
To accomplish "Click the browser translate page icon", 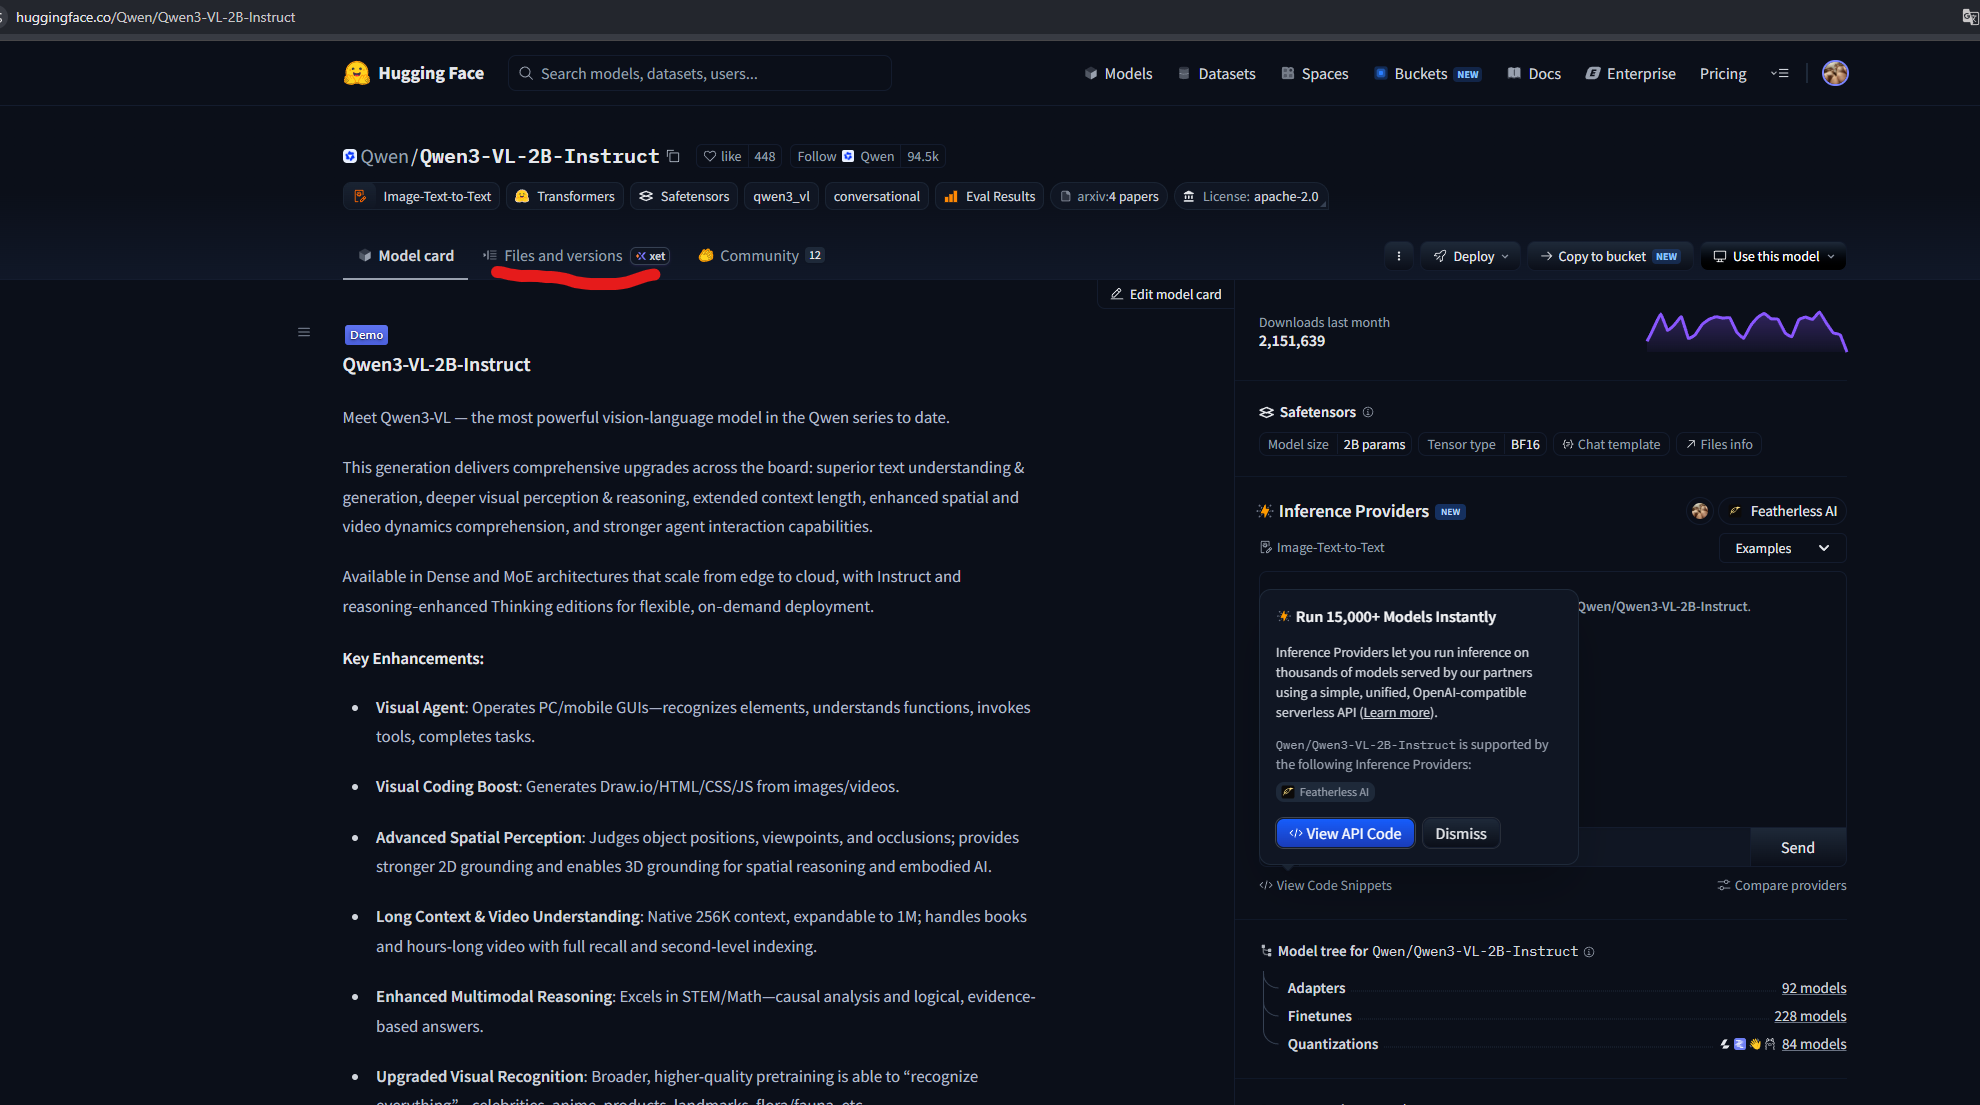I will [x=1969, y=17].
